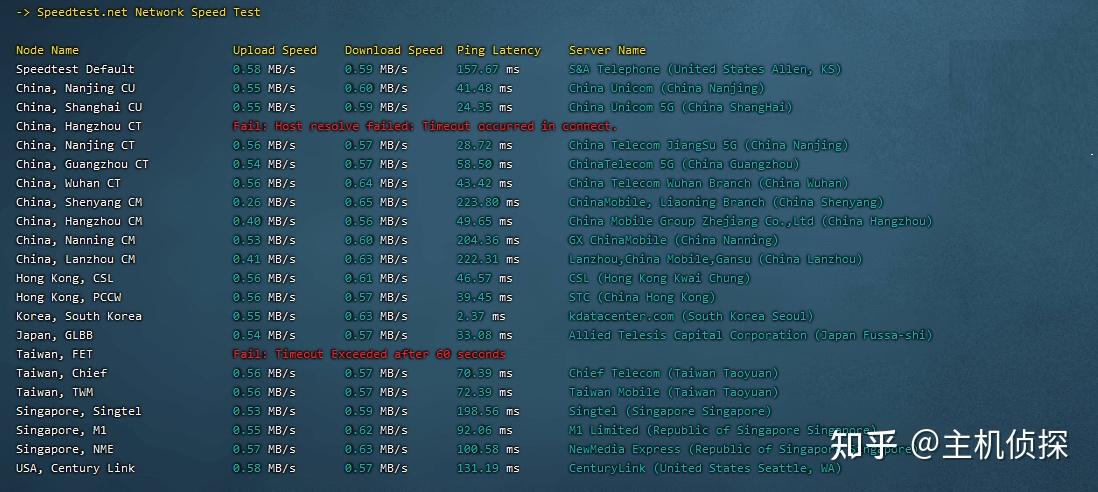Click the 157.67 ms ping value
Screen dimensions: 1098x492
pos(488,69)
